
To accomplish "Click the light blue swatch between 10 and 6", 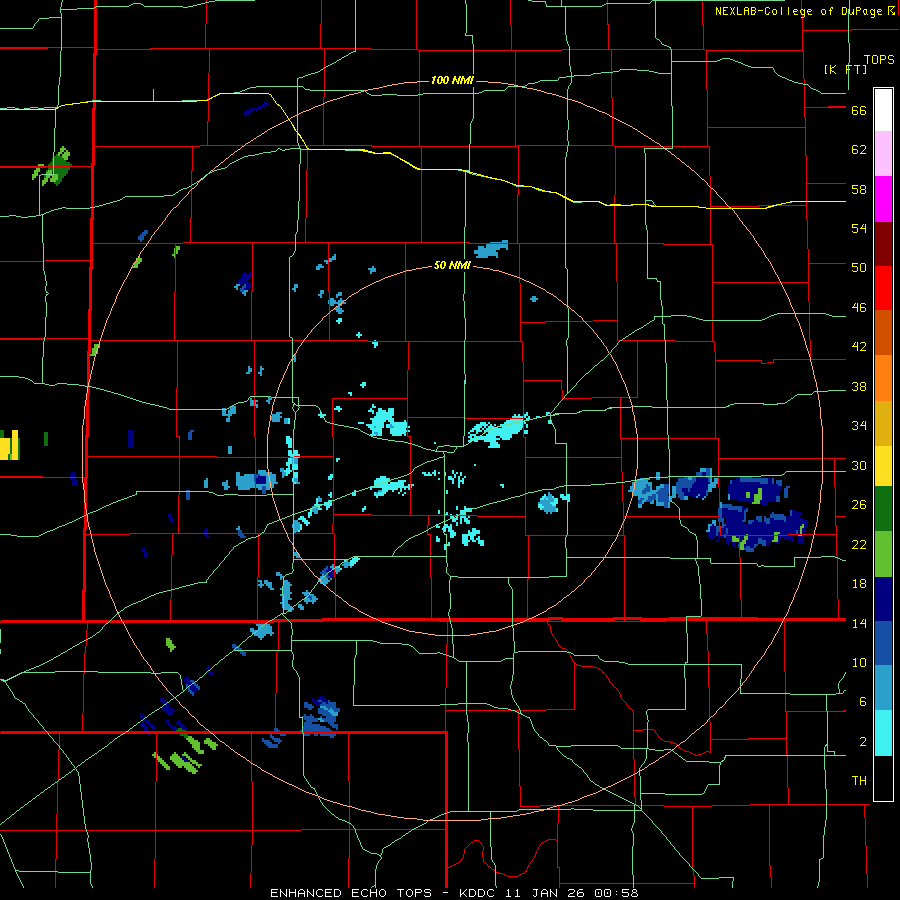I will [x=883, y=687].
